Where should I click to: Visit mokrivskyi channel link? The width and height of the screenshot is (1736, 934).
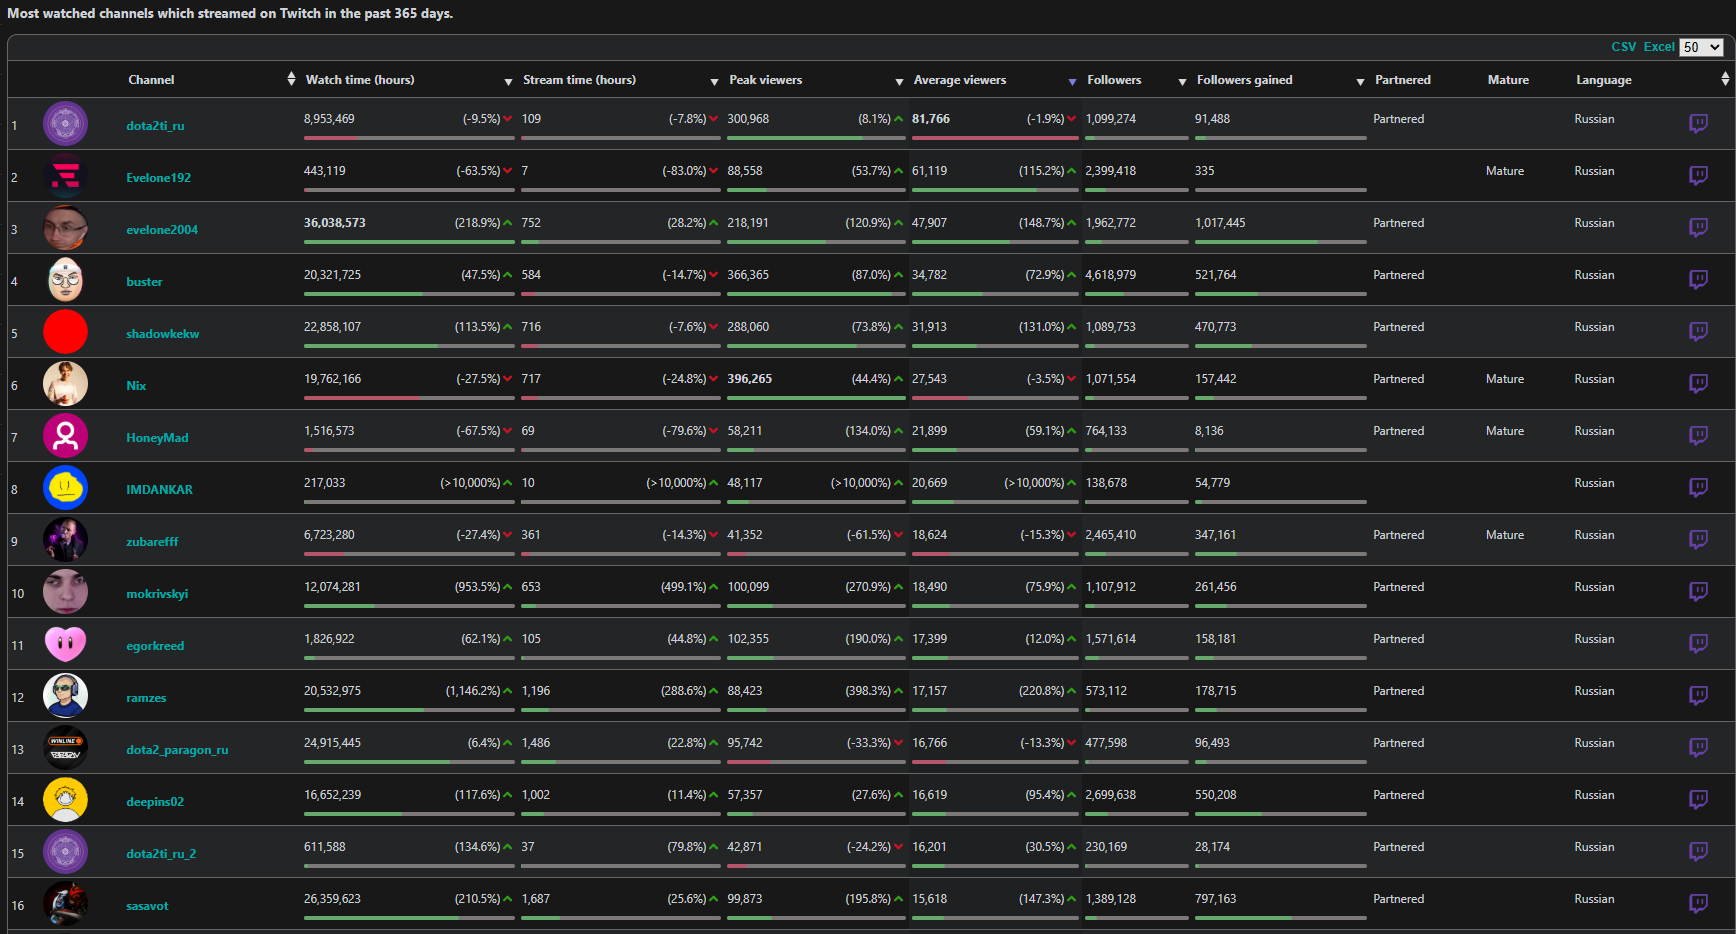point(157,594)
